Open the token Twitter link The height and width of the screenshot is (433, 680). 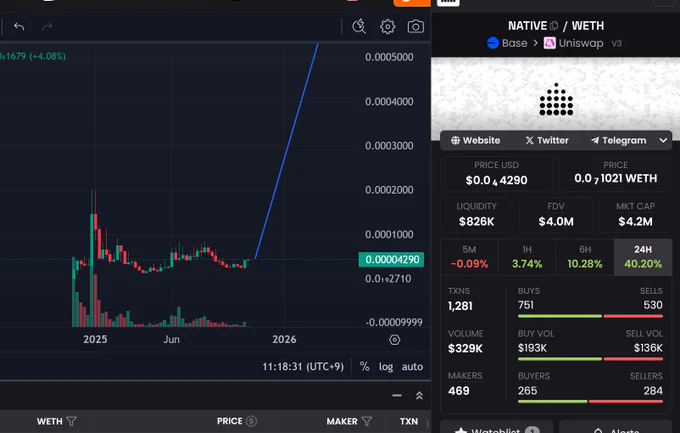click(547, 140)
